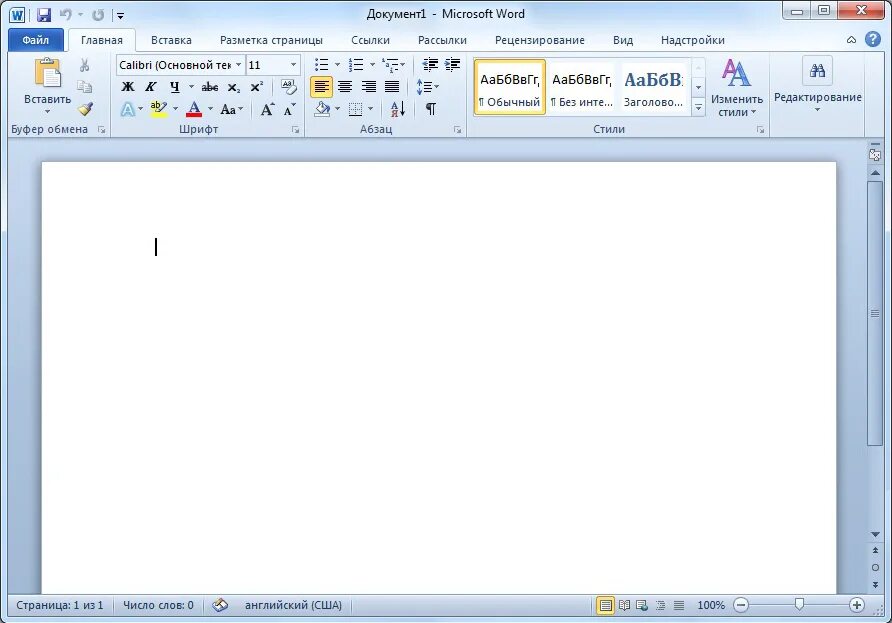Screen dimensions: 892x623
Task: Click the Numbering list icon
Action: click(356, 65)
